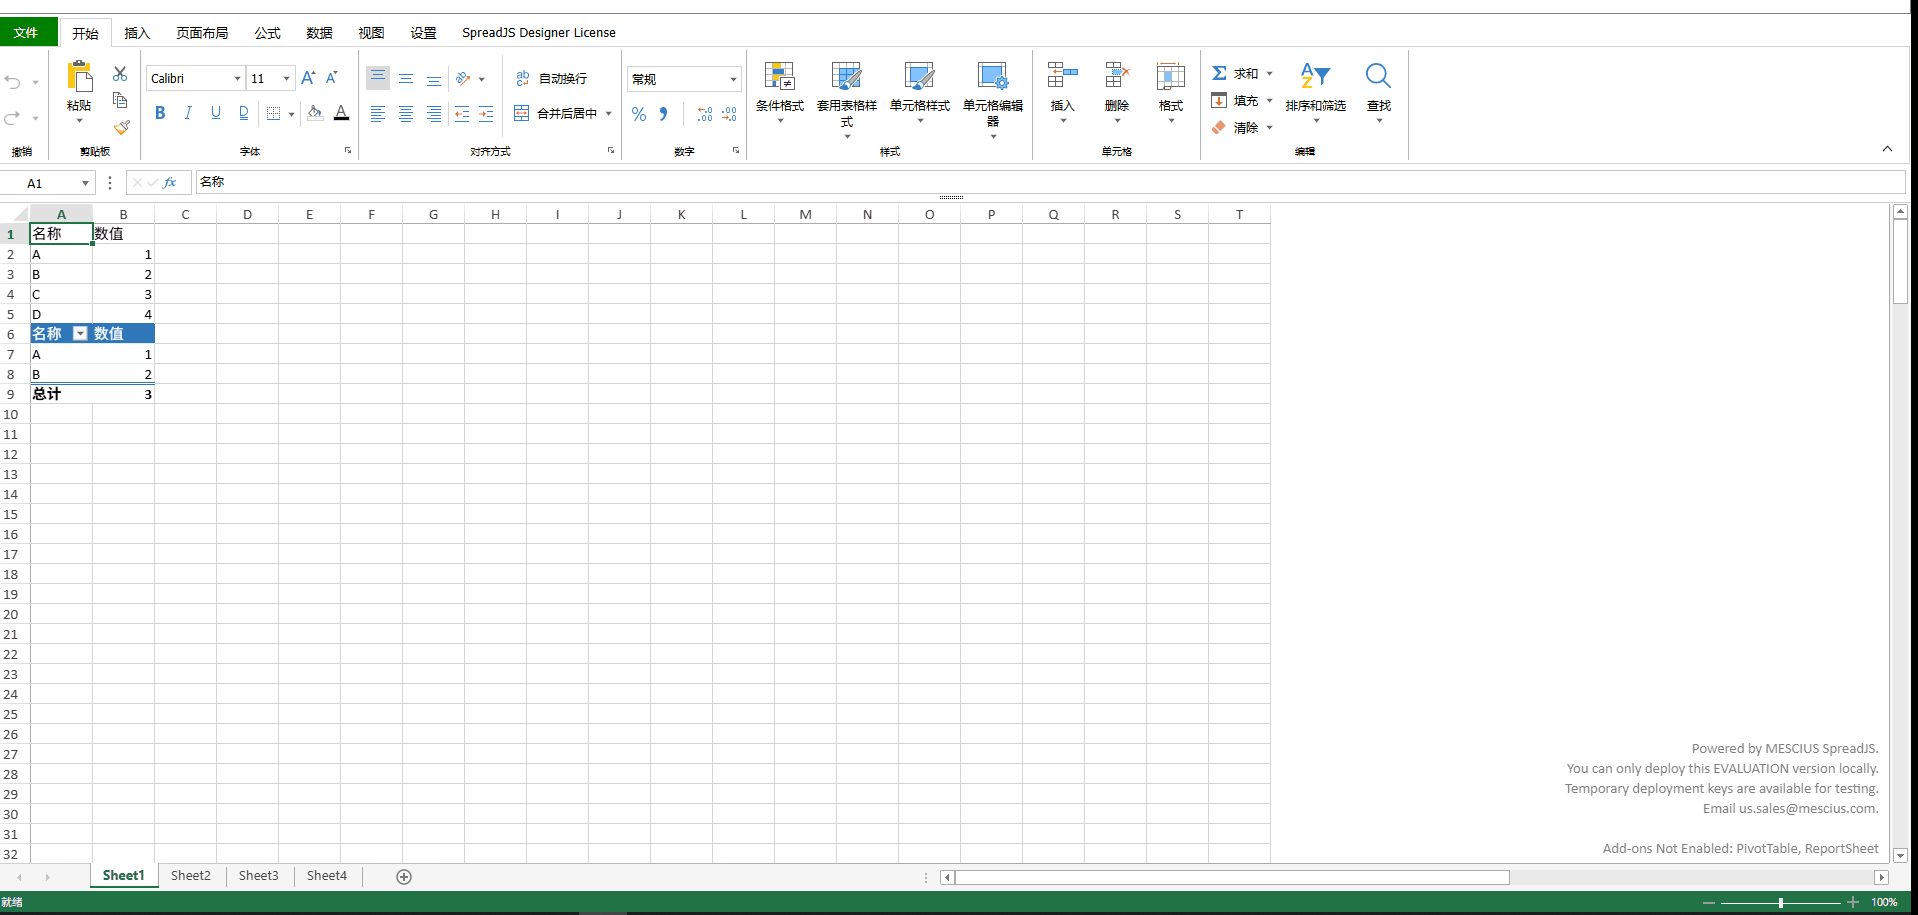Screen dimensions: 1918x915
Task: Apply comma style number format
Action: (x=663, y=114)
